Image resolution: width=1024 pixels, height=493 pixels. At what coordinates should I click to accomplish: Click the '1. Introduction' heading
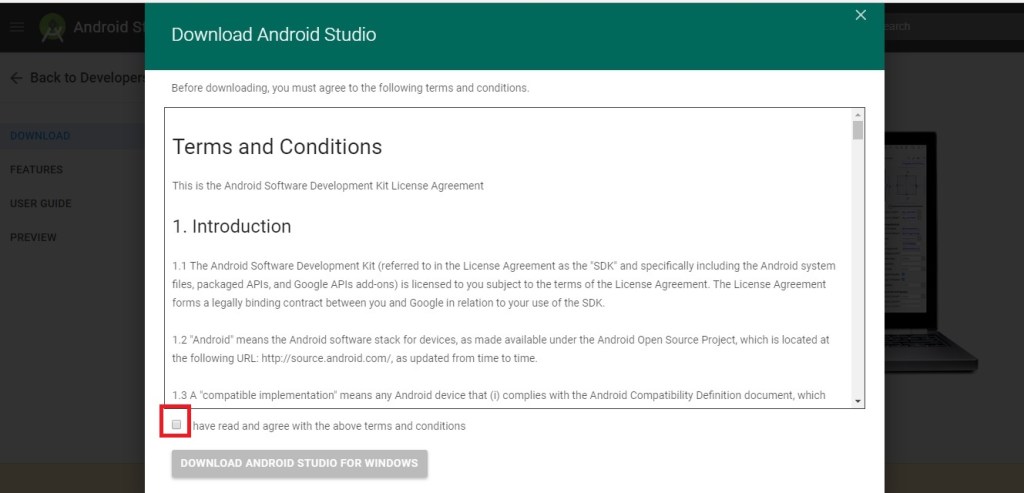(232, 227)
